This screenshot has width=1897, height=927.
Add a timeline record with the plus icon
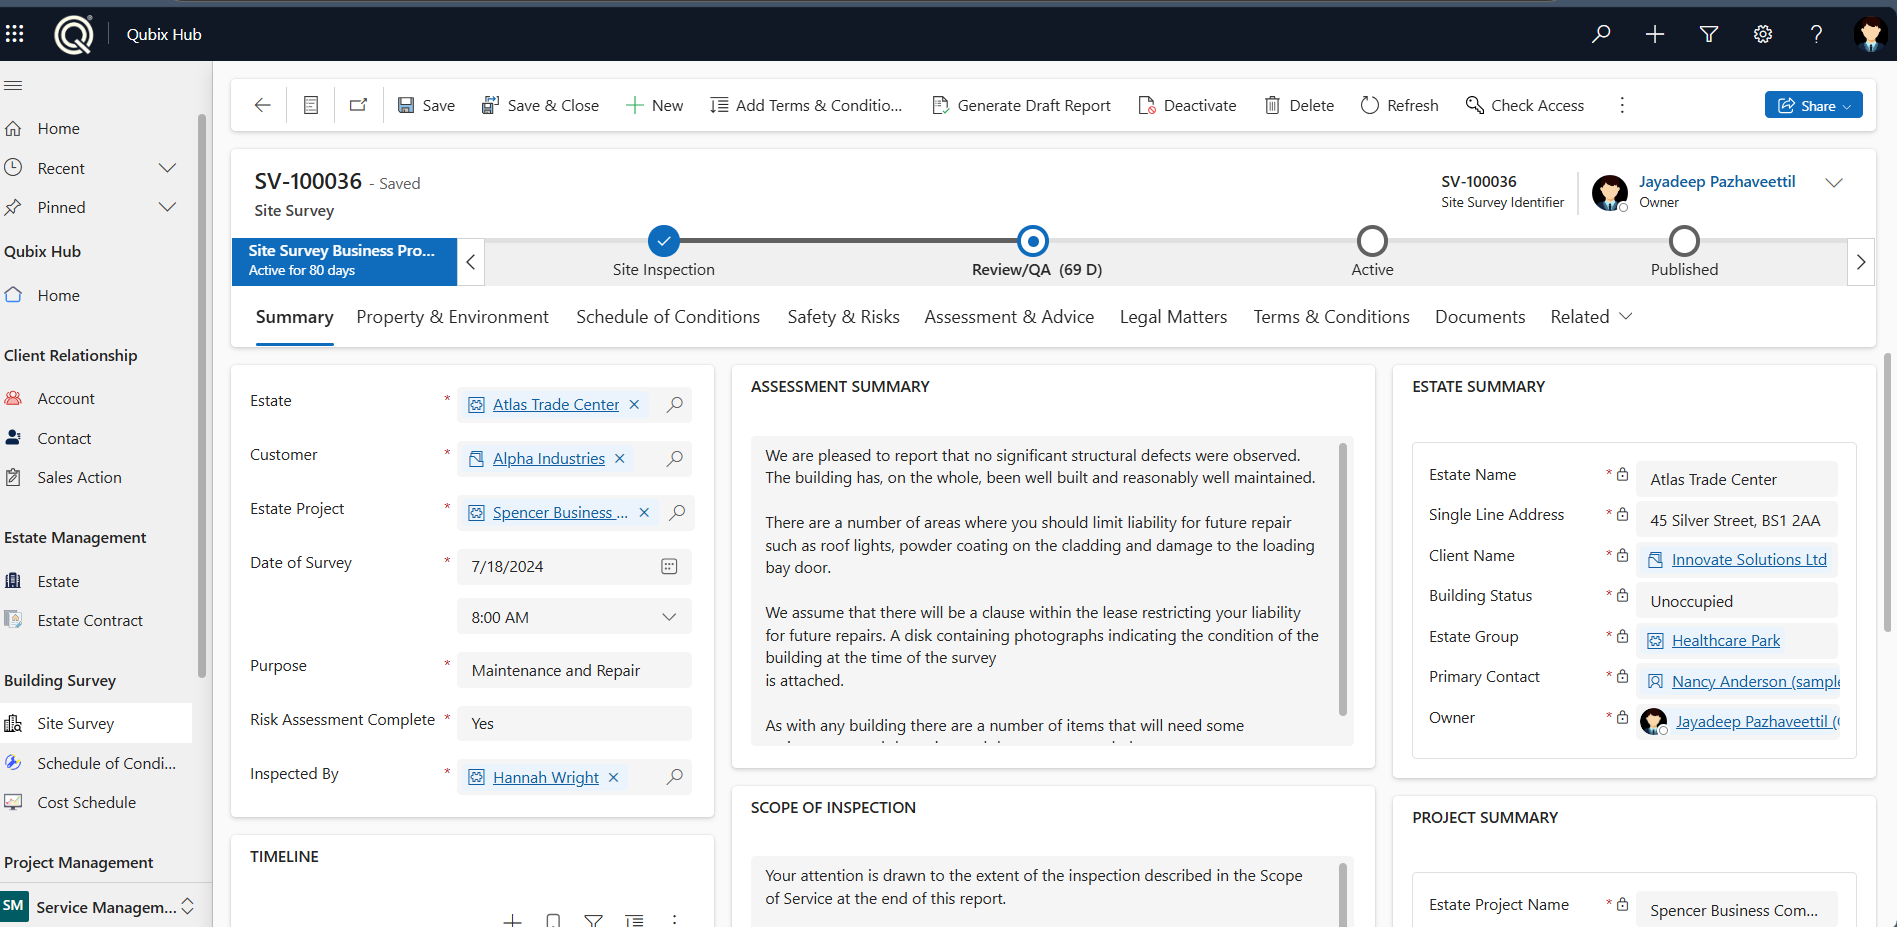[512, 919]
